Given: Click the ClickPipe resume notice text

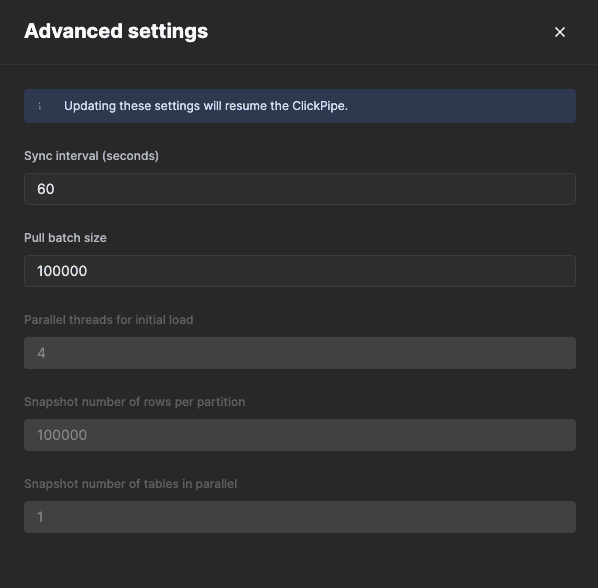Looking at the screenshot, I should (206, 106).
